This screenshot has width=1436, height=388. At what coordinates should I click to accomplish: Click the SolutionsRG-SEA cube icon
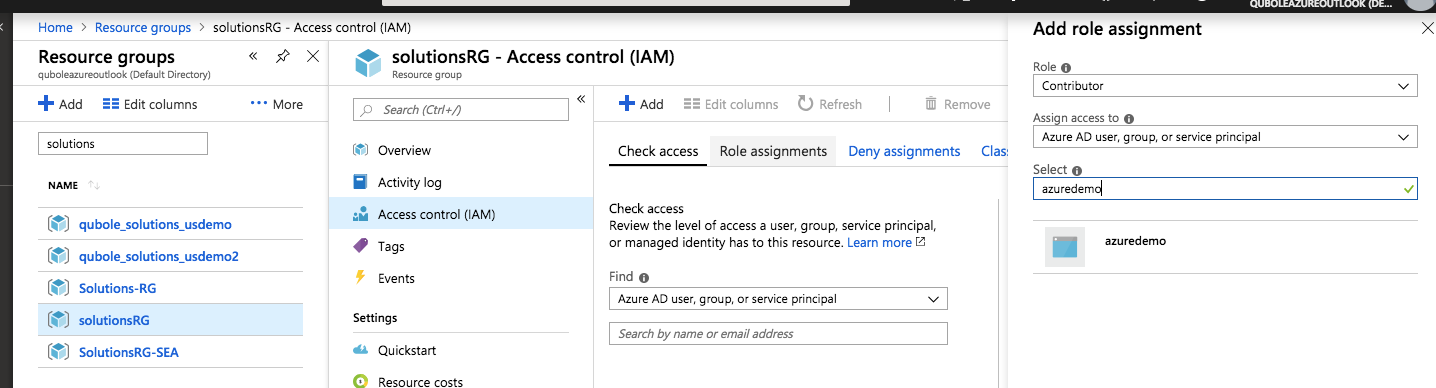[x=58, y=352]
